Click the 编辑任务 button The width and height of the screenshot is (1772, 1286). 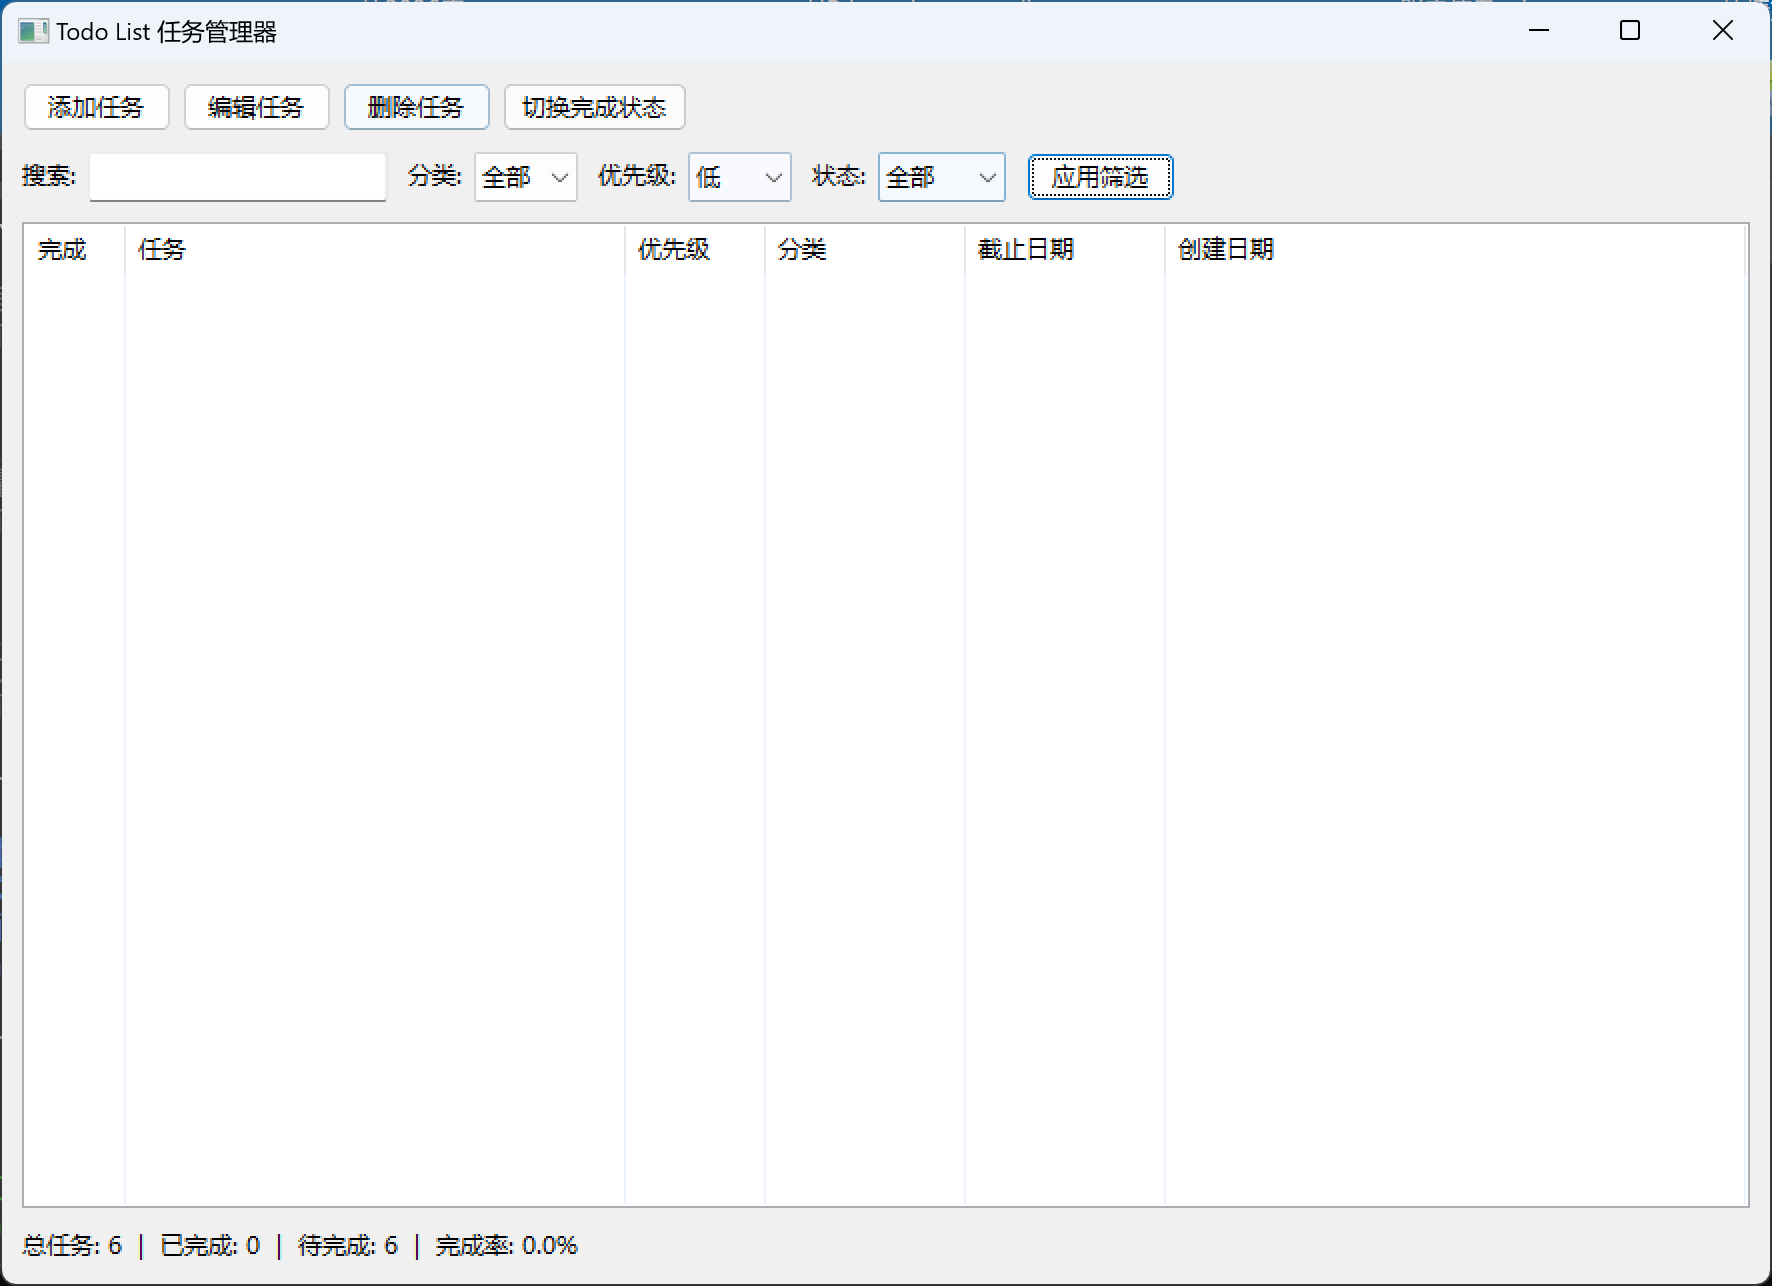[256, 107]
